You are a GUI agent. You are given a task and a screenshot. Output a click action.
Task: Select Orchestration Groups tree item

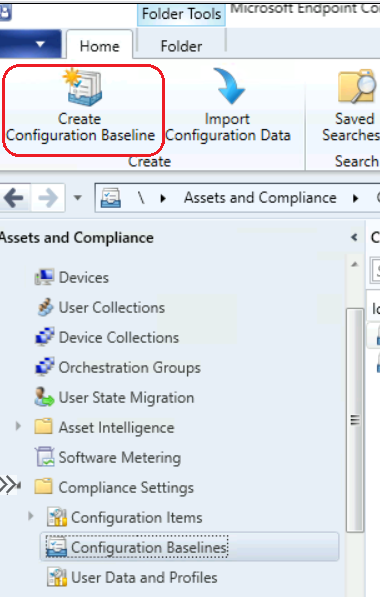point(129,368)
